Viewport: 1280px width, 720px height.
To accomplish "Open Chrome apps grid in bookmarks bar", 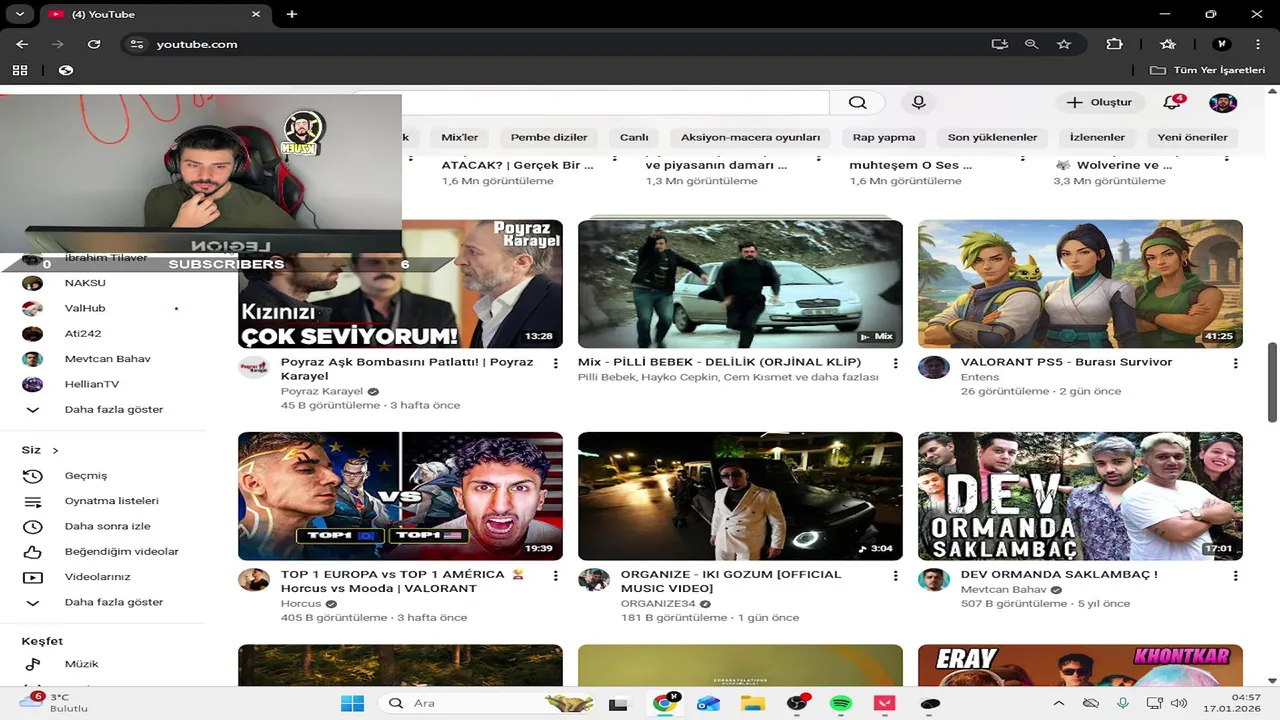I will [x=20, y=70].
